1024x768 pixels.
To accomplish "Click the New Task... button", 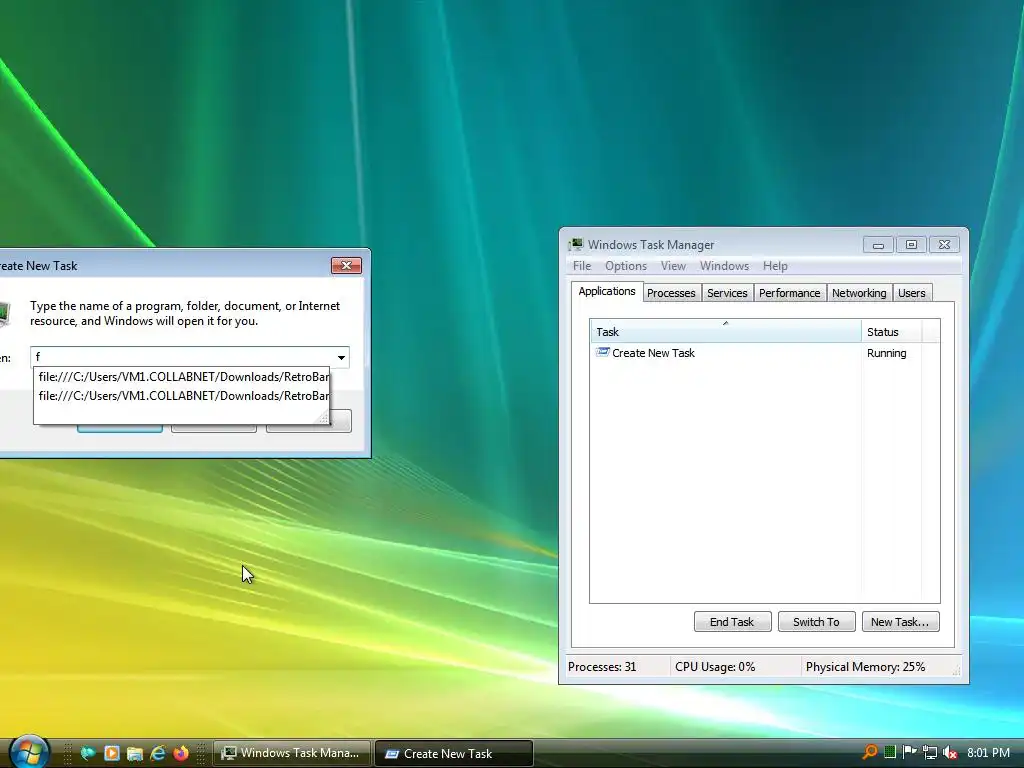I will pyautogui.click(x=900, y=622).
